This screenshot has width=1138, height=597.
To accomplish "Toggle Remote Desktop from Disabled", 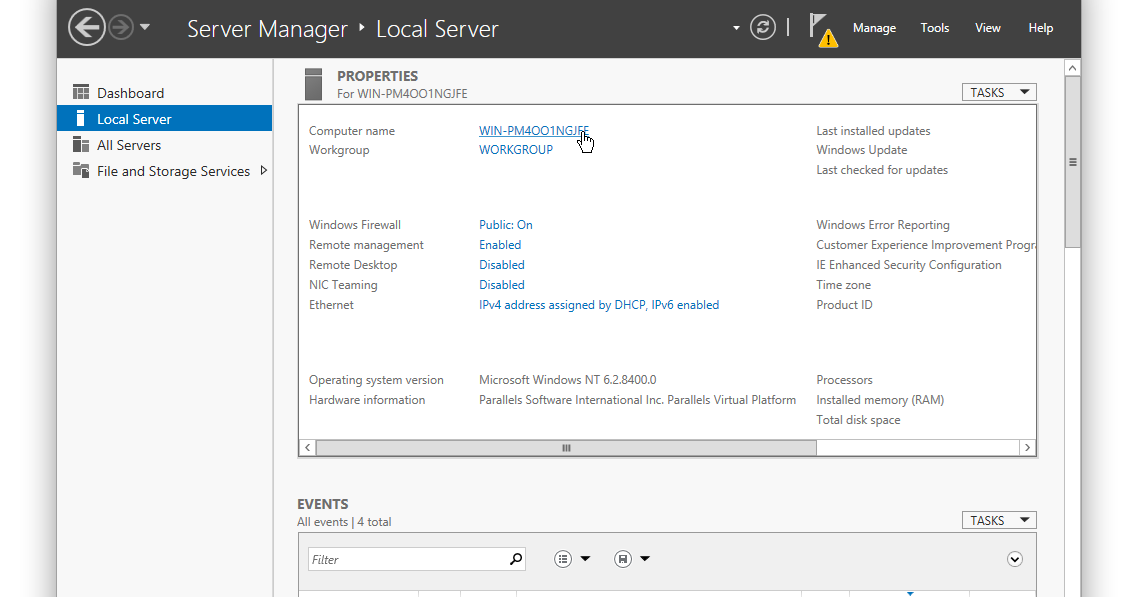I will pyautogui.click(x=501, y=264).
